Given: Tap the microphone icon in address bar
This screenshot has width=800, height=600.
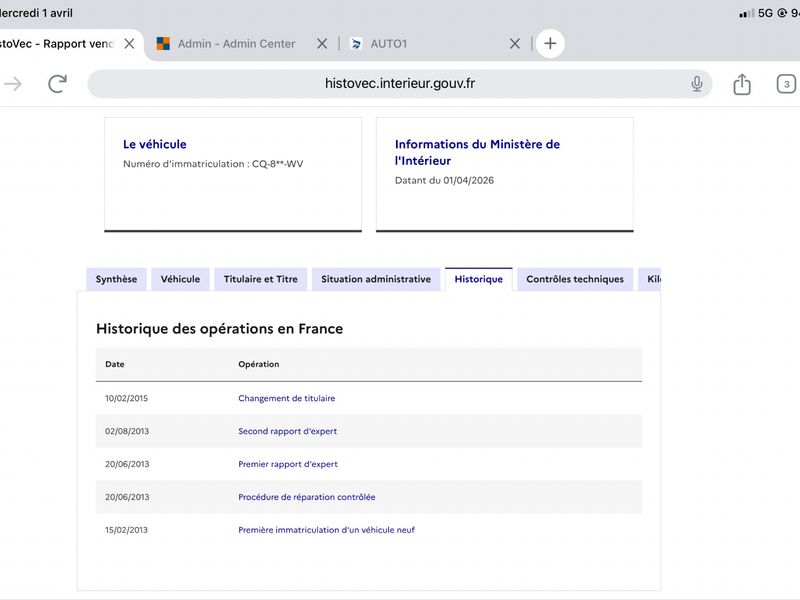Looking at the screenshot, I should pos(697,84).
